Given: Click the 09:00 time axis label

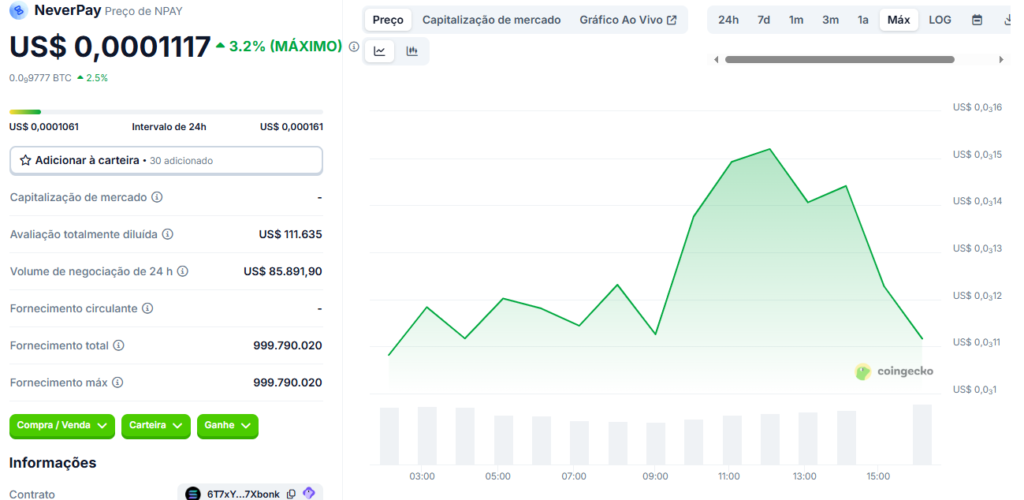Looking at the screenshot, I should 655,477.
